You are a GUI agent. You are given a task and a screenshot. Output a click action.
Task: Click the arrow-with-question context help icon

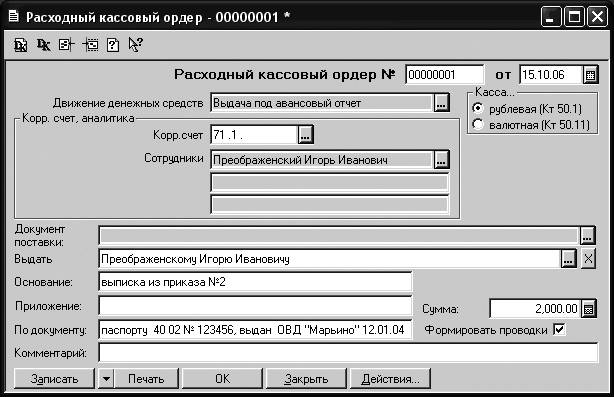tap(135, 45)
